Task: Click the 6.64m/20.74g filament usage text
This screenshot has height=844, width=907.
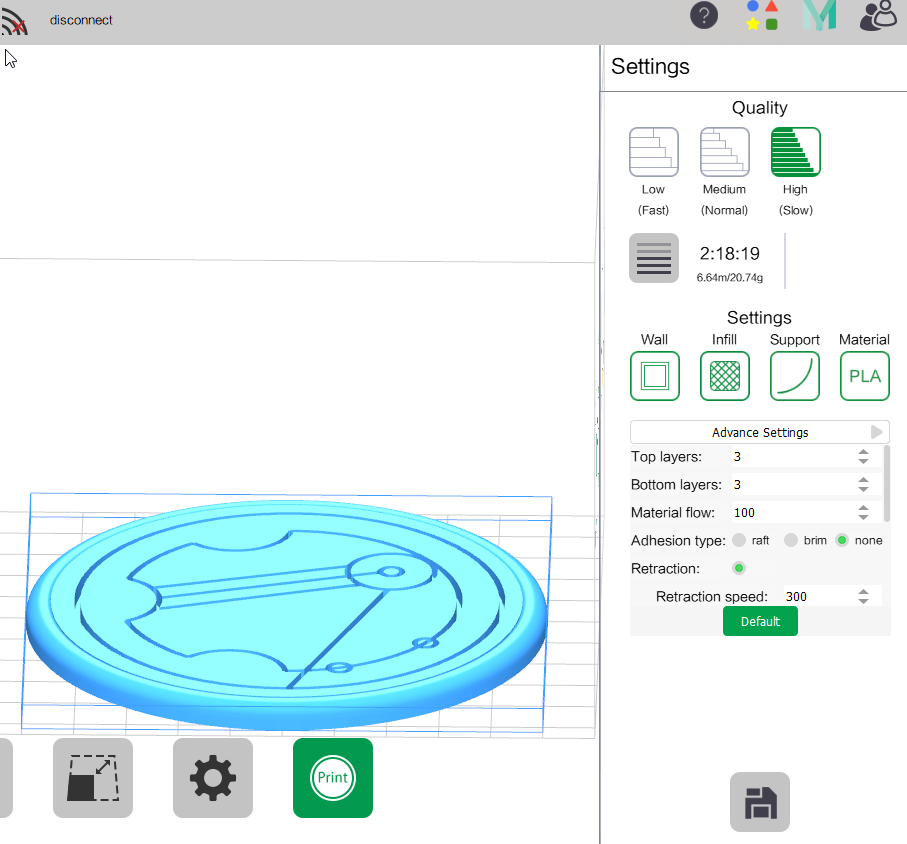Action: click(729, 278)
